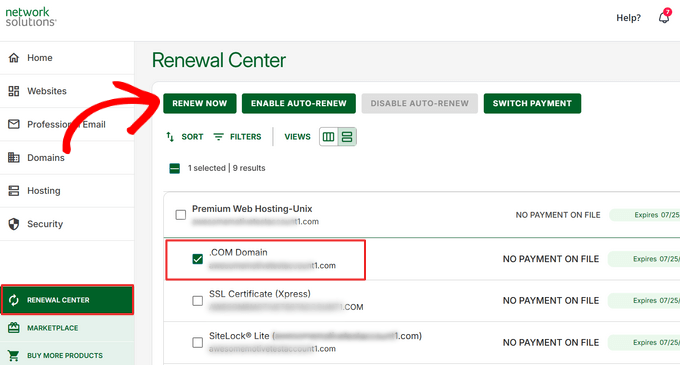Click No Payment On File for SiteLock
This screenshot has width=680, height=365.
pos(551,342)
